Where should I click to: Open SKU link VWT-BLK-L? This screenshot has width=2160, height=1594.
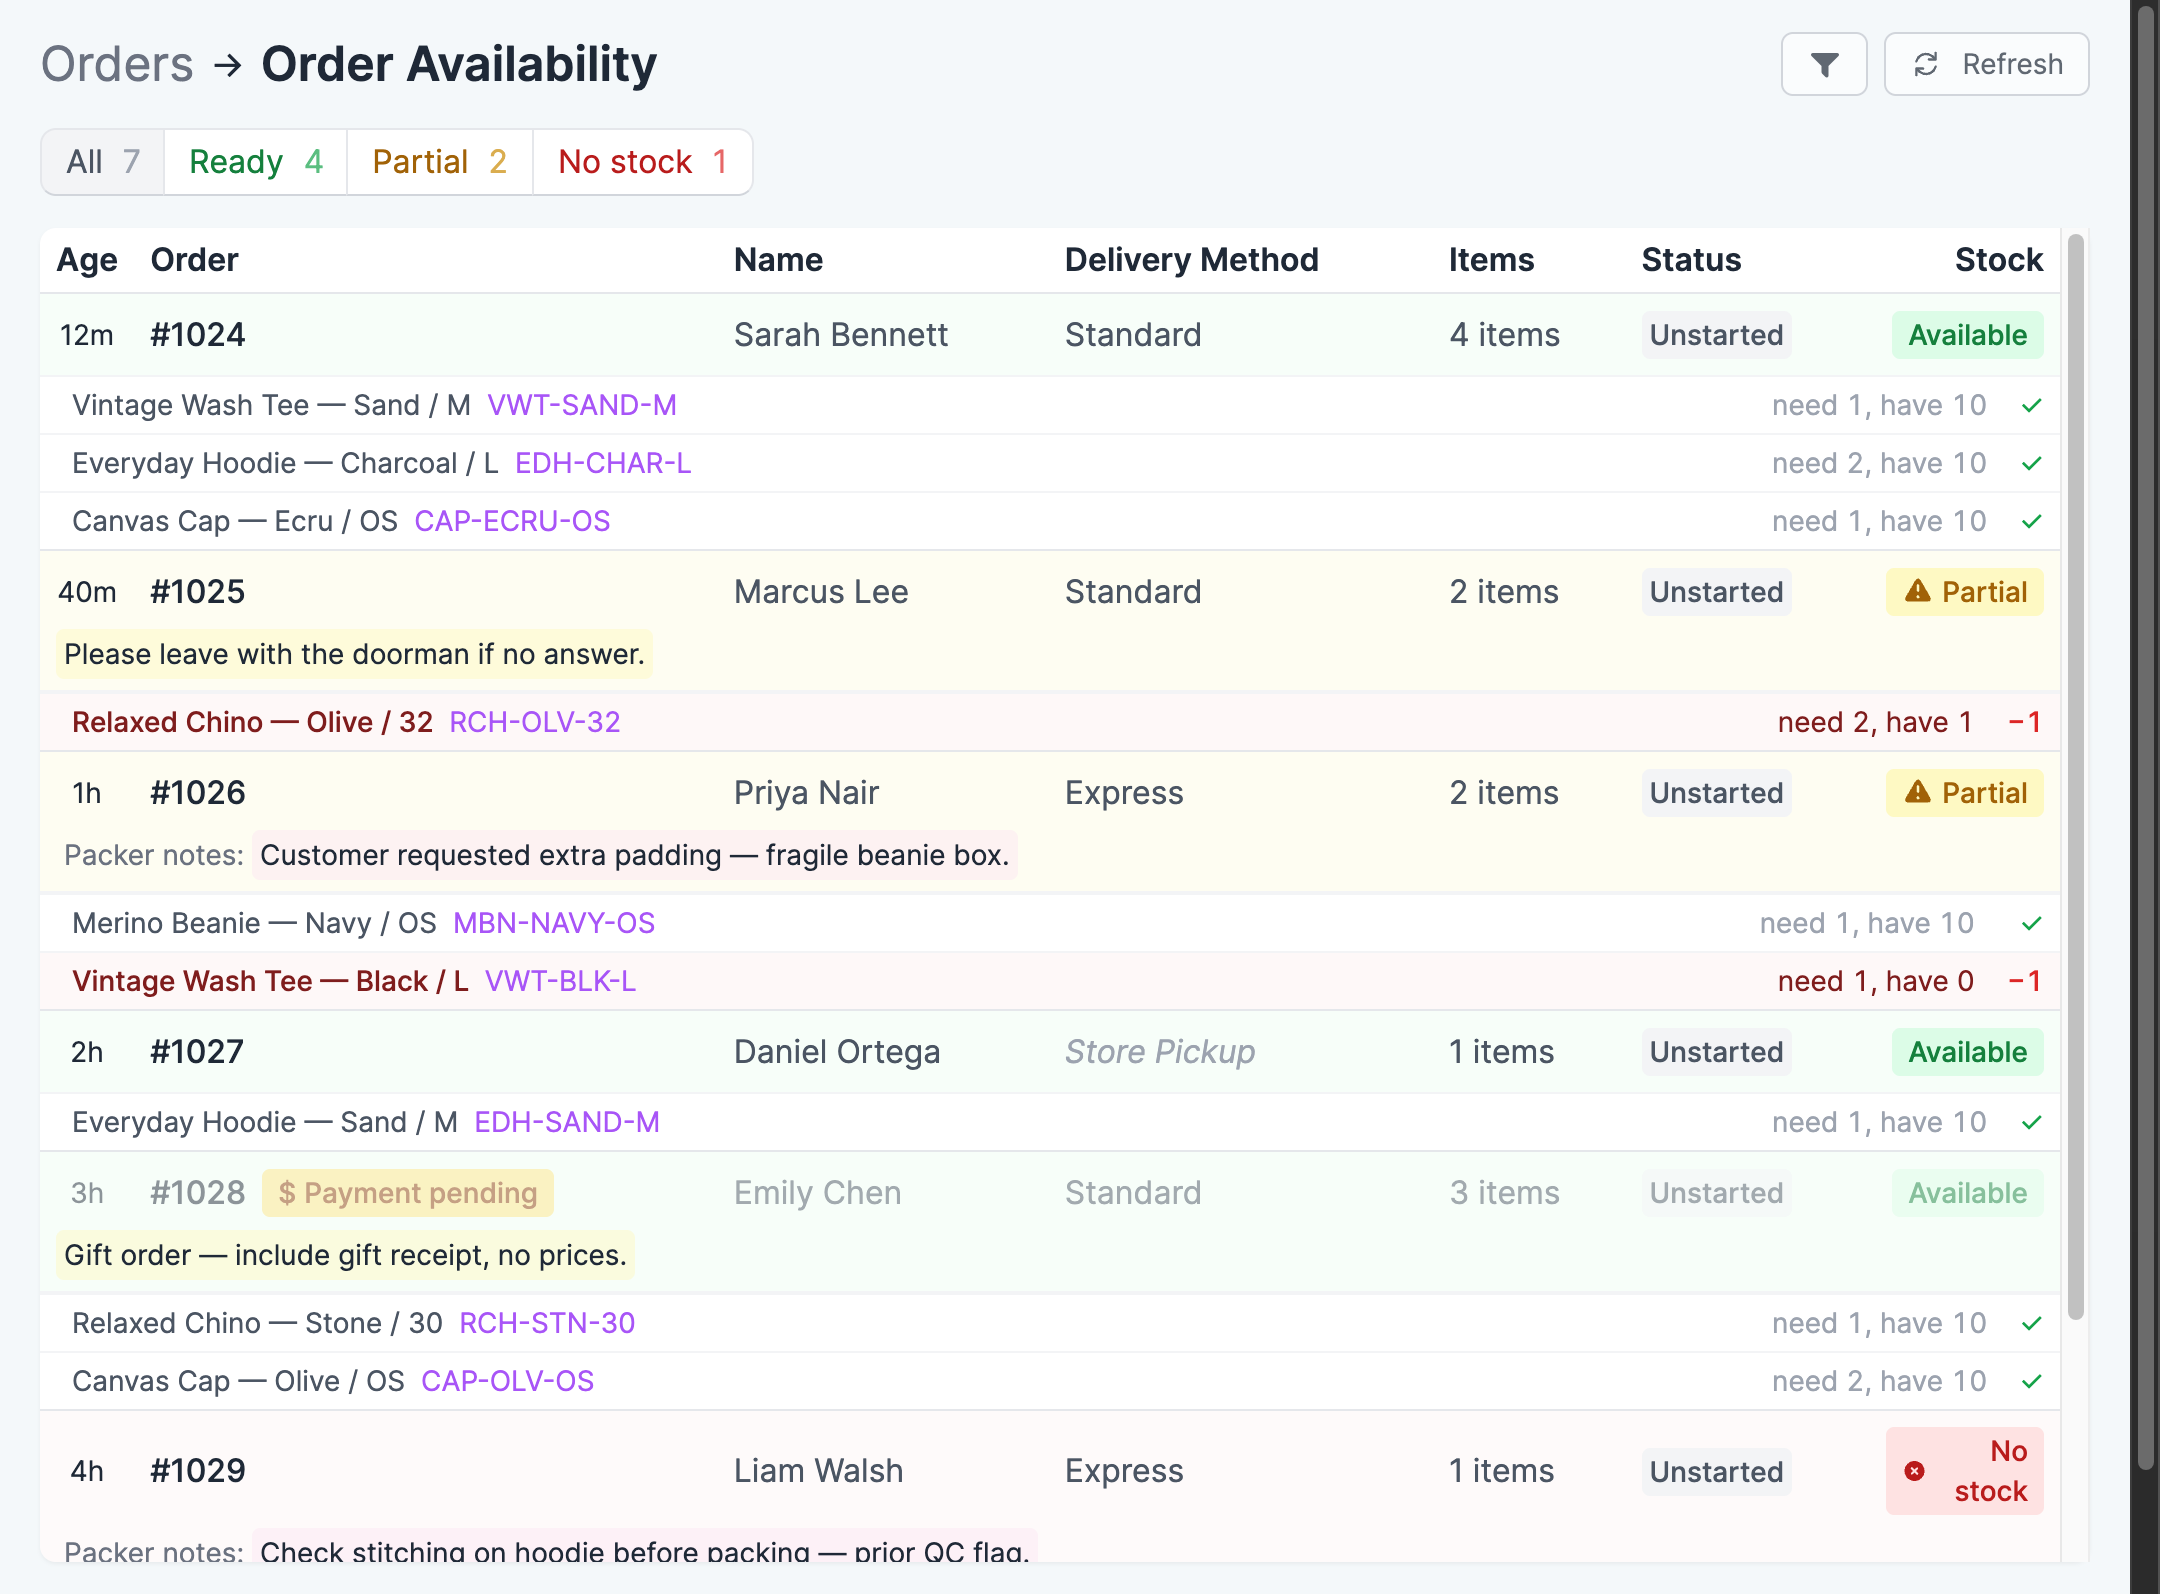(560, 981)
